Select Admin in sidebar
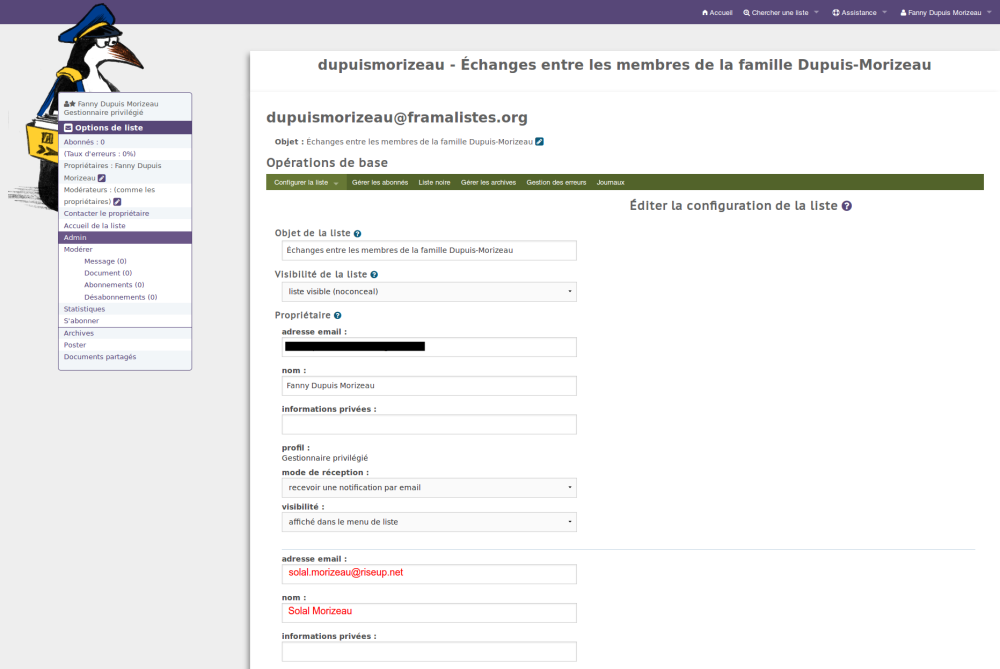This screenshot has height=669, width=1000. coord(125,237)
